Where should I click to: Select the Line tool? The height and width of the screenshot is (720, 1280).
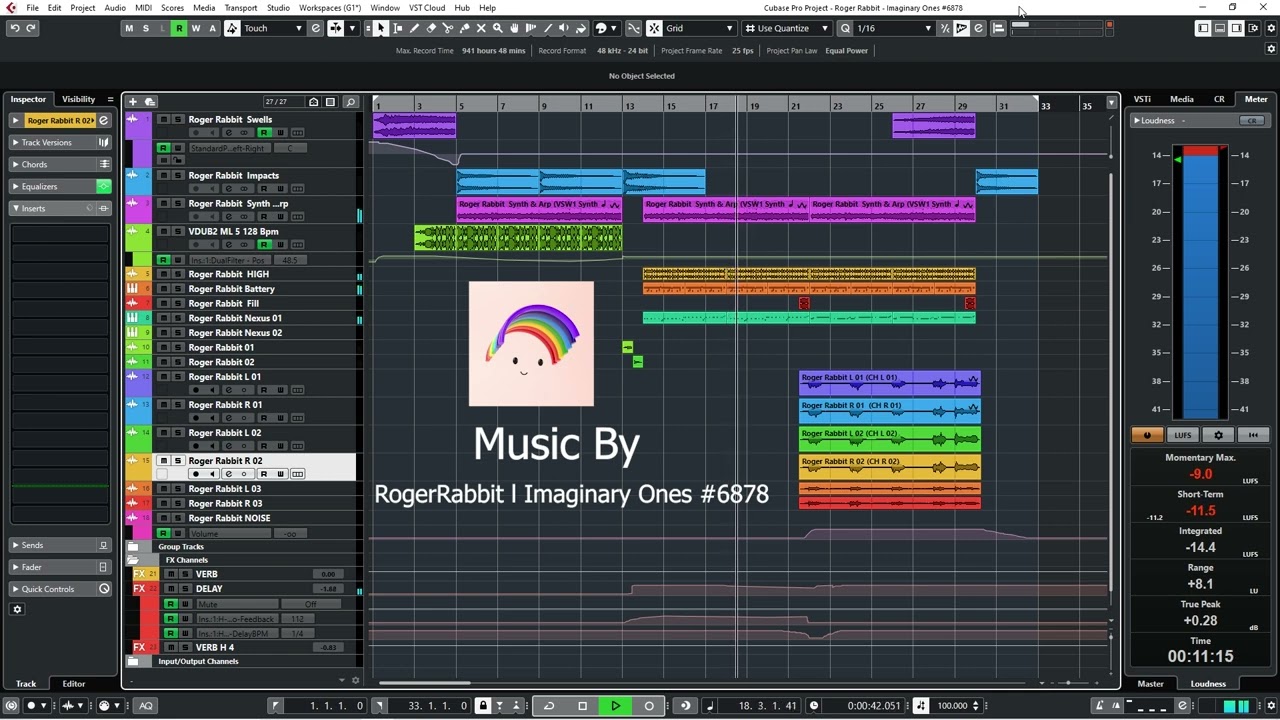click(x=547, y=28)
